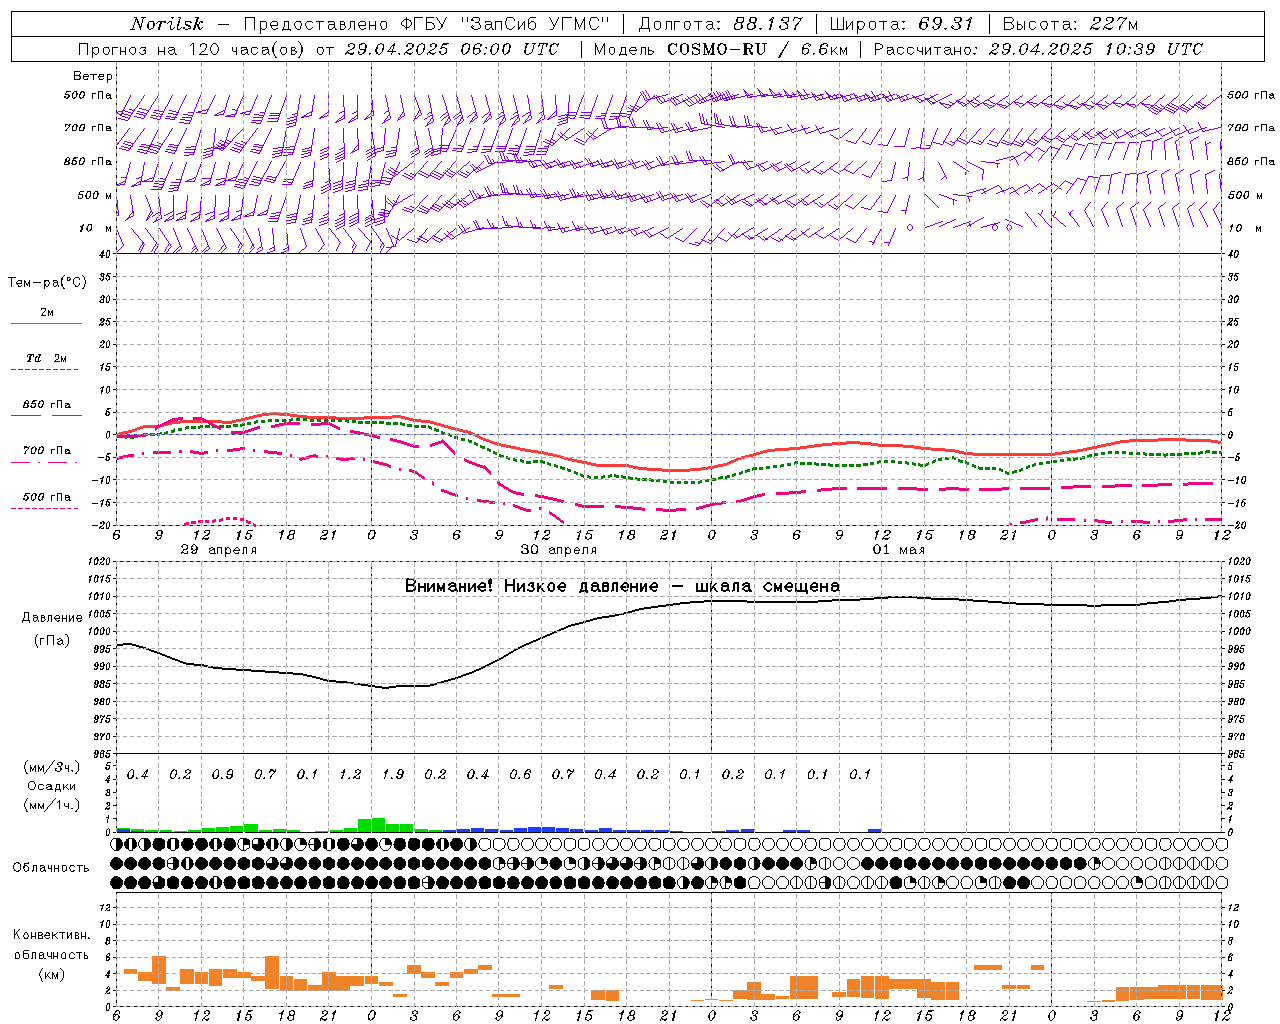Image resolution: width=1280 pixels, height=1024 pixels.
Task: Click the '10 м' wind level label on left
Action: [x=96, y=228]
